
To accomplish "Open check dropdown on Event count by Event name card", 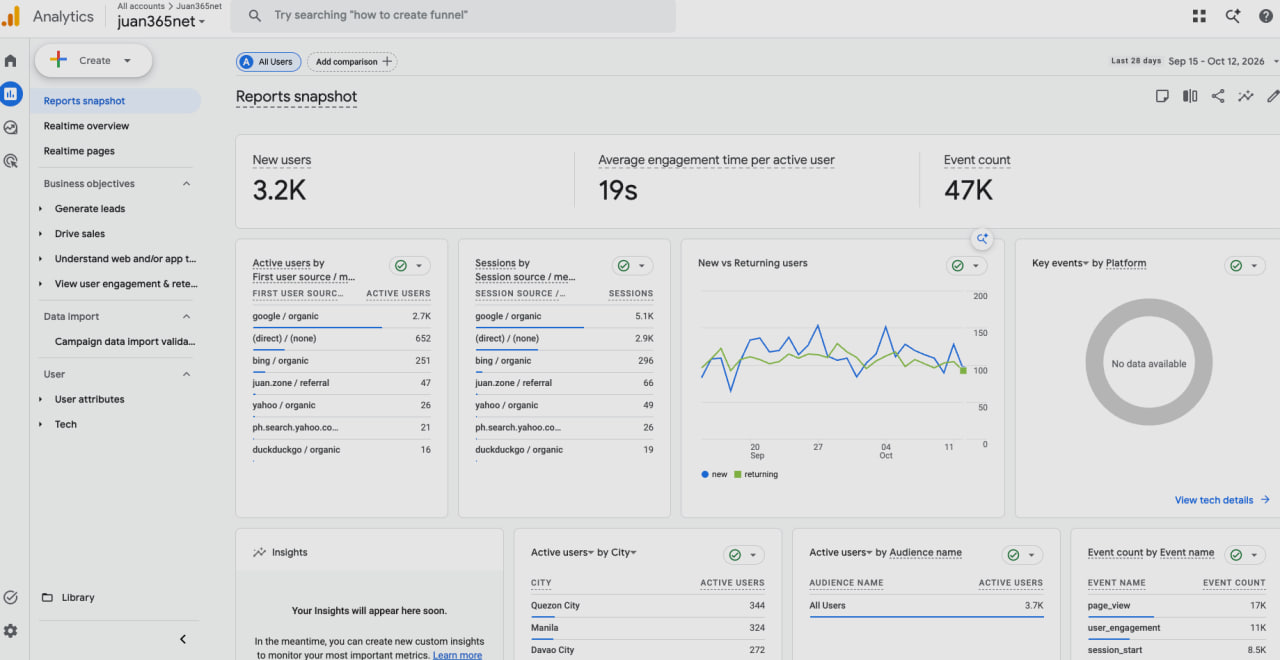I will click(1245, 555).
